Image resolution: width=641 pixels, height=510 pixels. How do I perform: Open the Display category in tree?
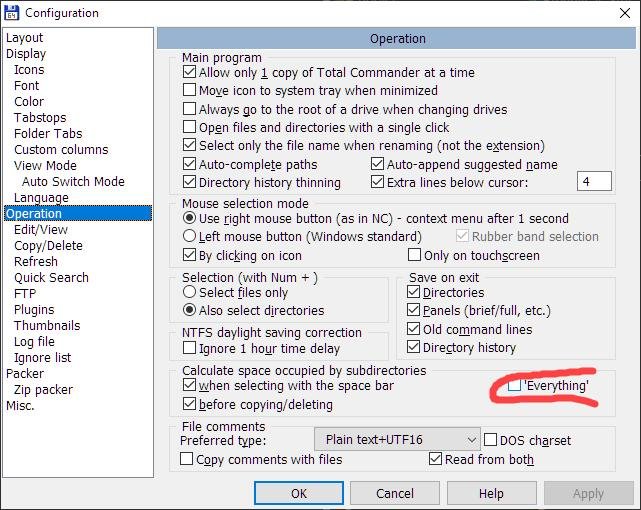click(26, 54)
